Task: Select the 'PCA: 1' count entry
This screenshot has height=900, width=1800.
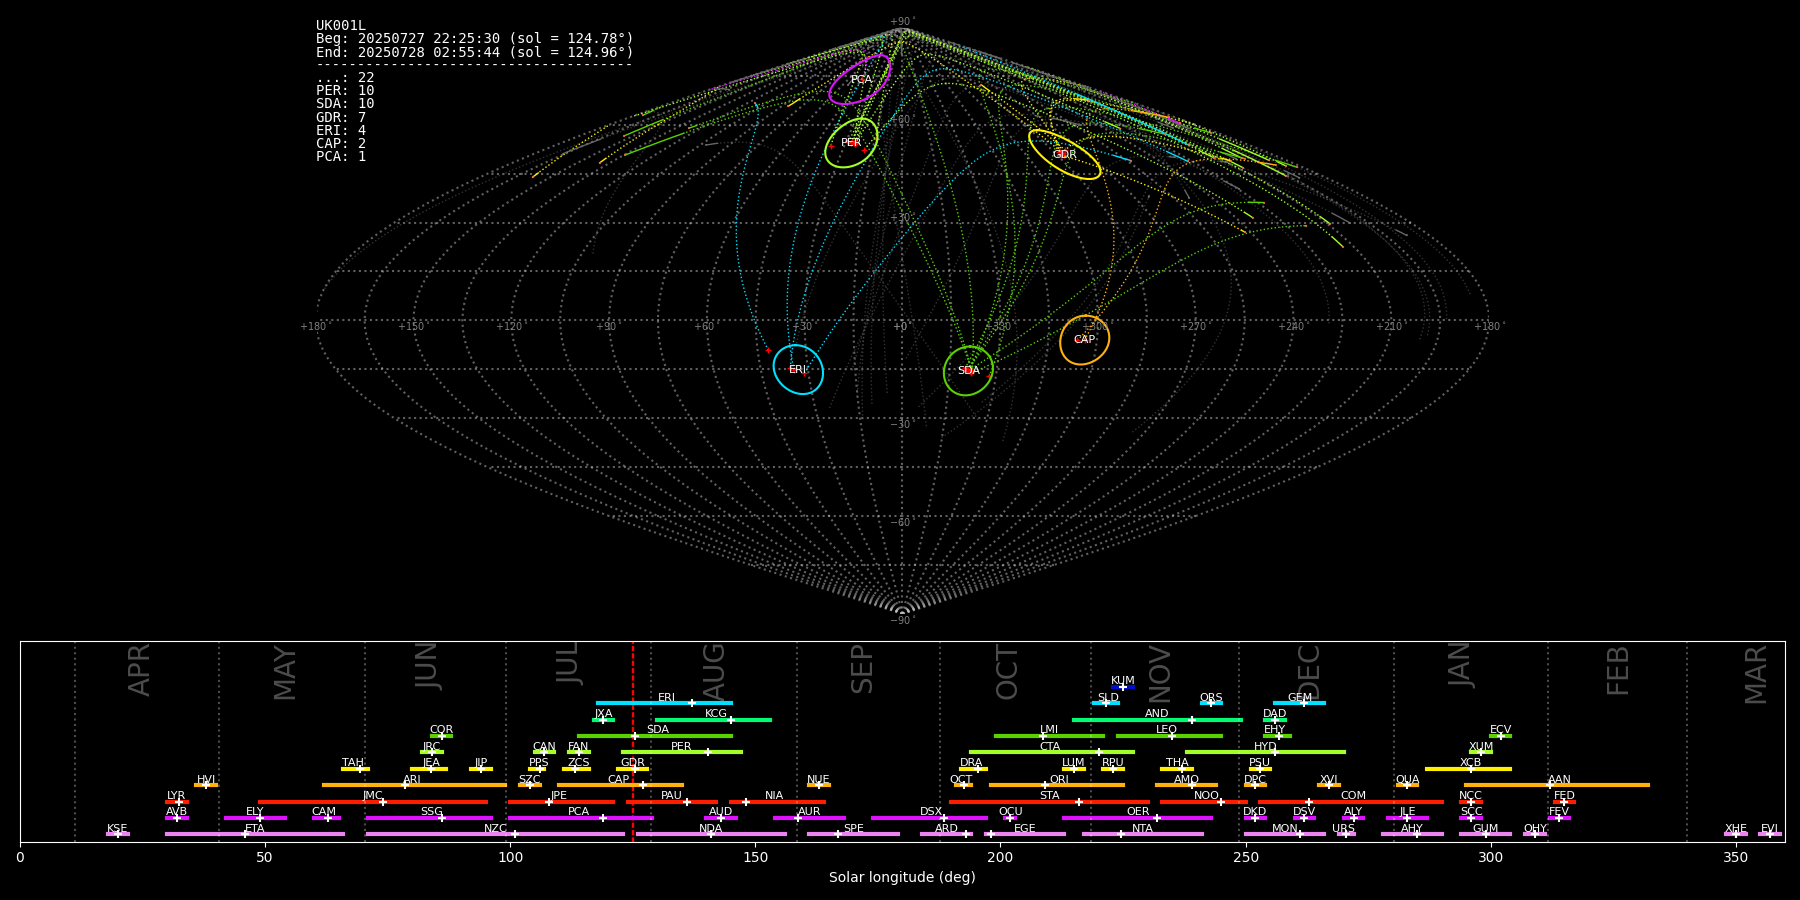Action: [x=341, y=157]
